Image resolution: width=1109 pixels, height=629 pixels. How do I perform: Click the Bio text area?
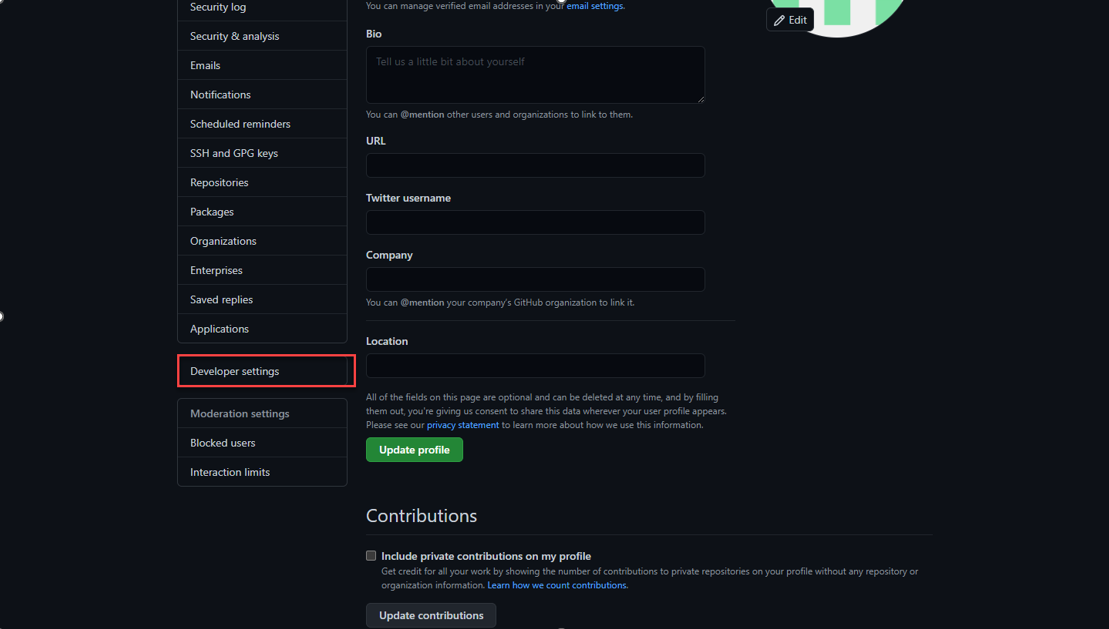click(x=535, y=75)
